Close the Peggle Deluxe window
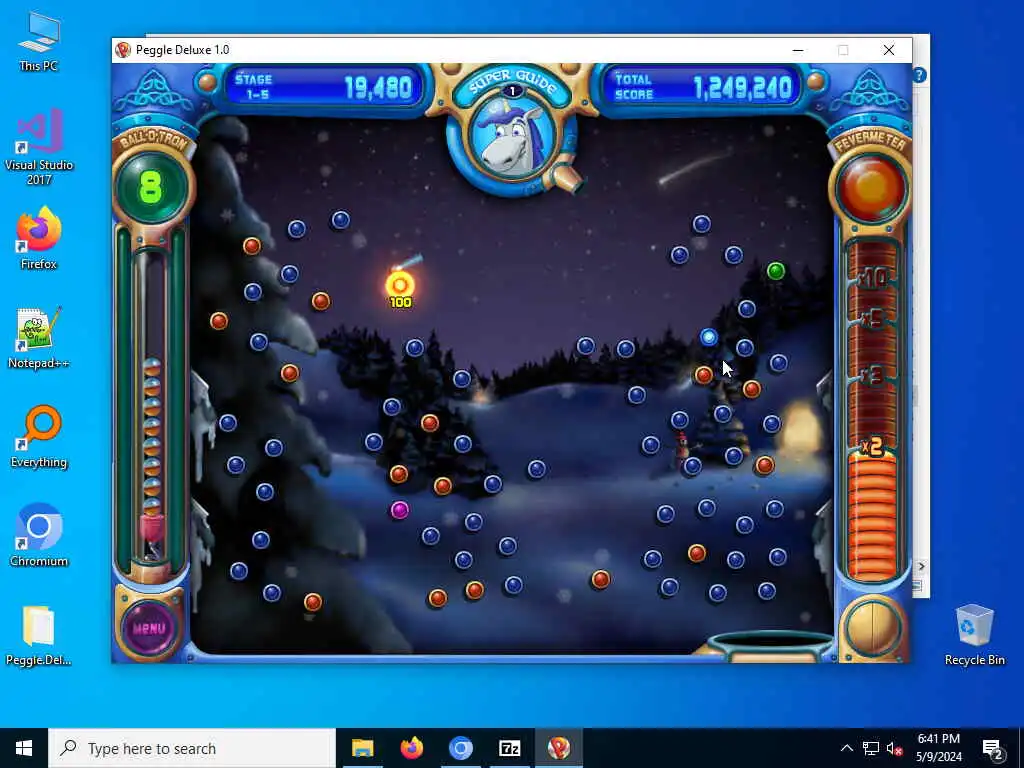Image resolution: width=1024 pixels, height=768 pixels. click(x=889, y=50)
